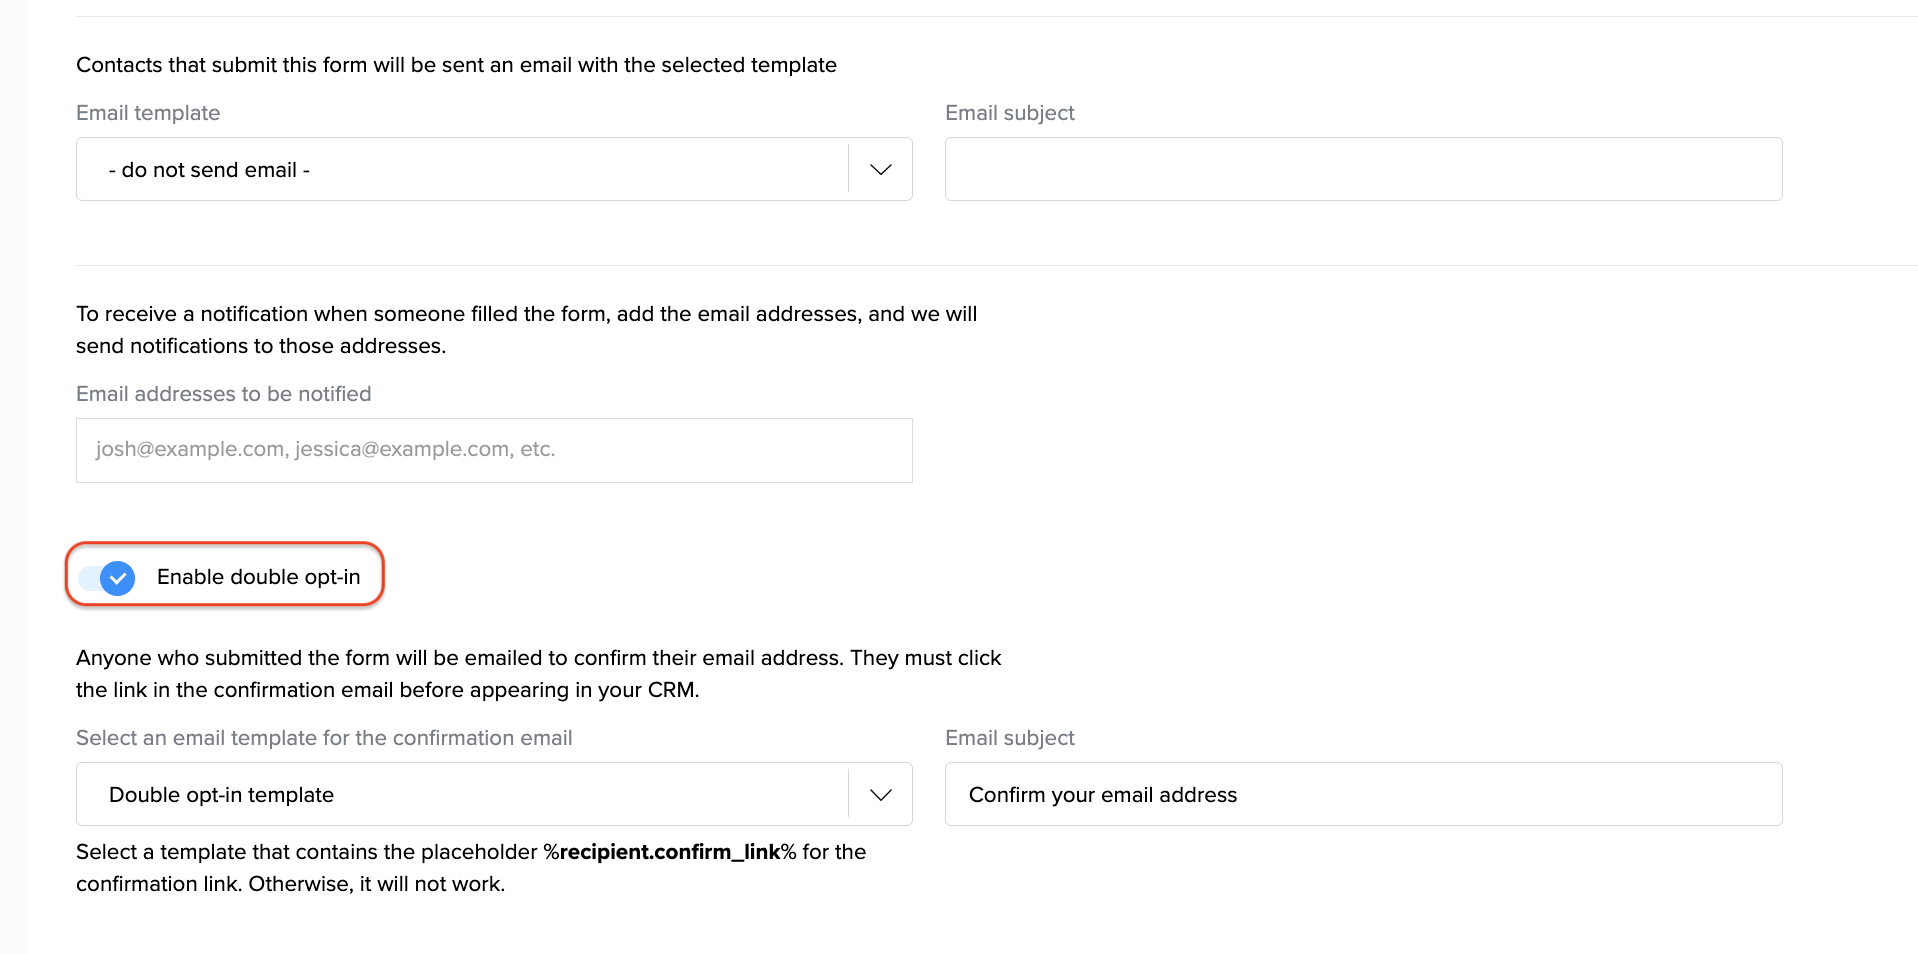Click the "Email template" field label
The image size is (1918, 954).
point(148,113)
